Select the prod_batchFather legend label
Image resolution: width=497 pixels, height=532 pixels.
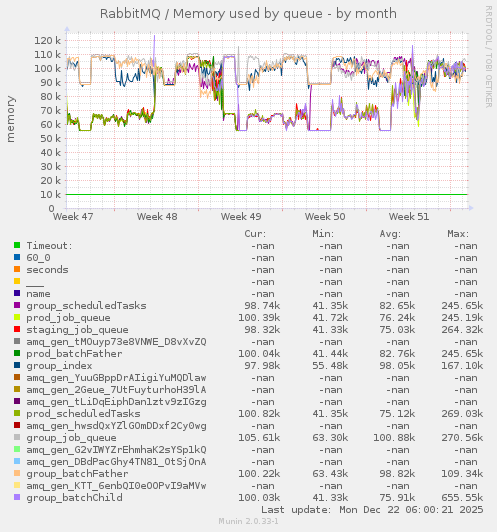click(74, 354)
